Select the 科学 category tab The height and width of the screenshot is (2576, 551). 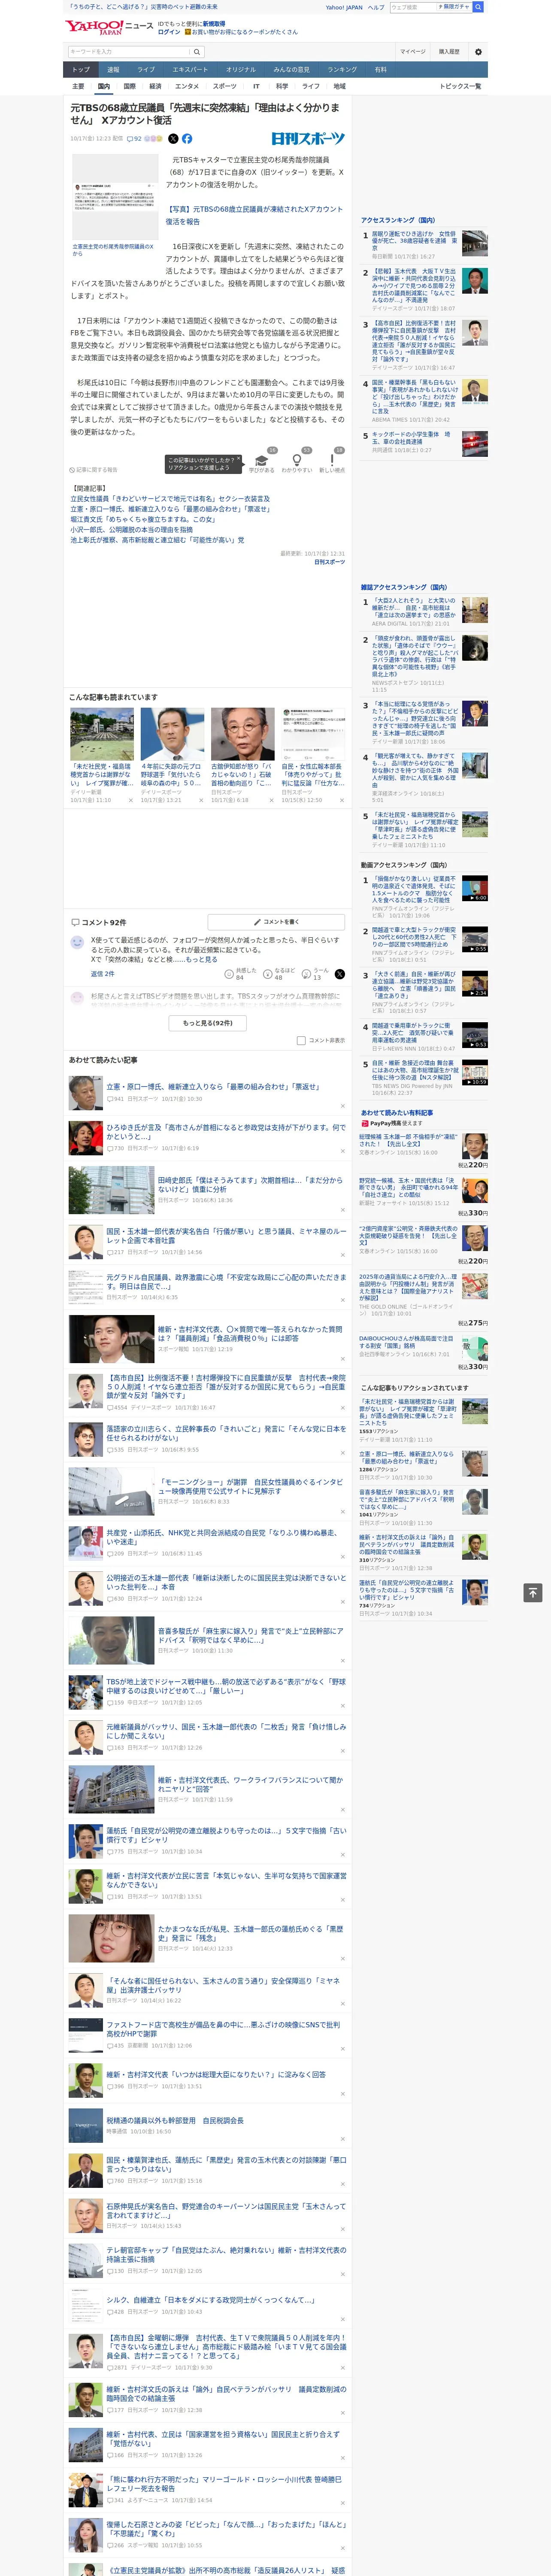[282, 86]
